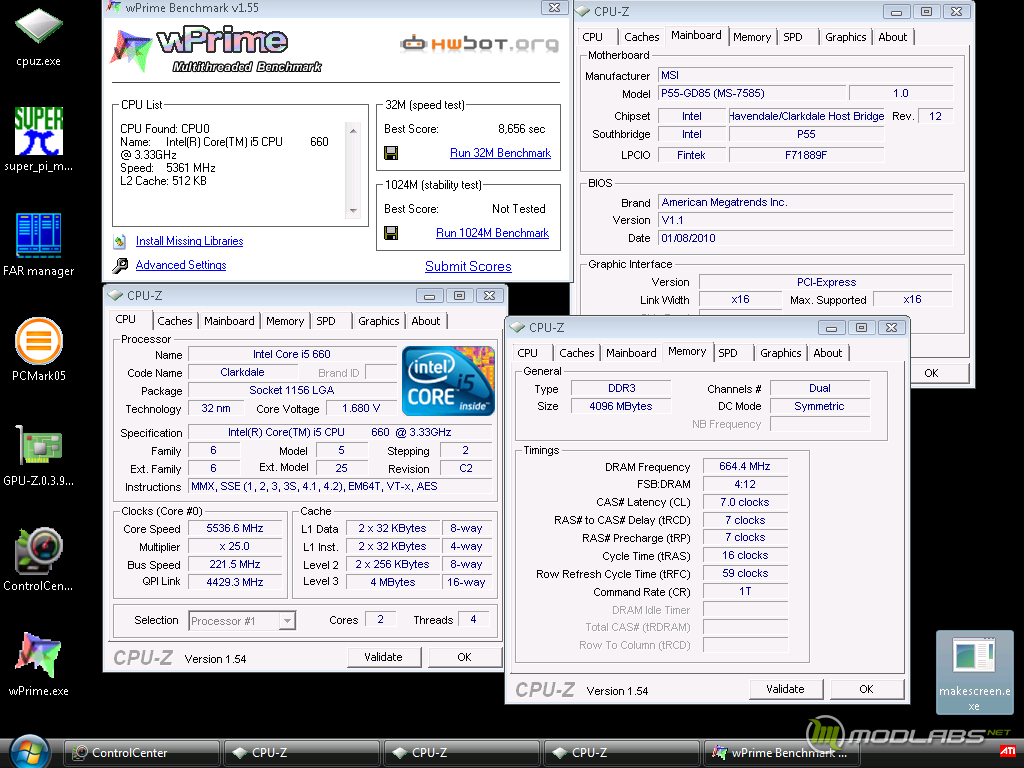Click the first CPU-Z taskbar button
The height and width of the screenshot is (768, 1024).
click(x=301, y=753)
